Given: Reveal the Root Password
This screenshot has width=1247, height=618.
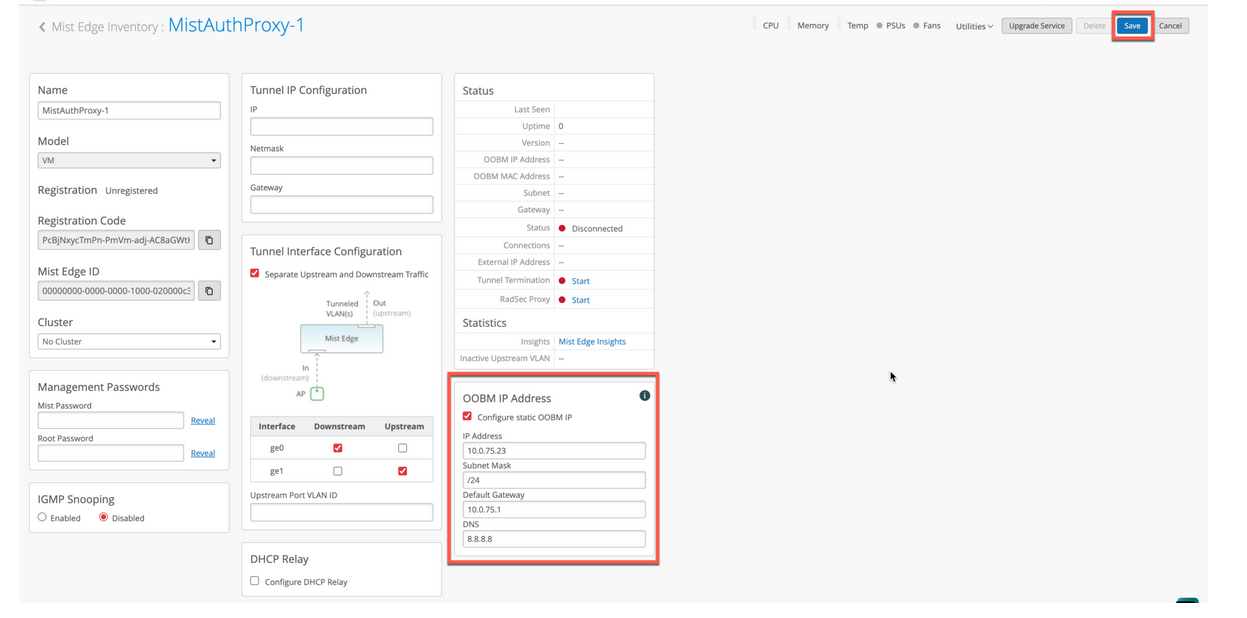Looking at the screenshot, I should click(x=203, y=453).
